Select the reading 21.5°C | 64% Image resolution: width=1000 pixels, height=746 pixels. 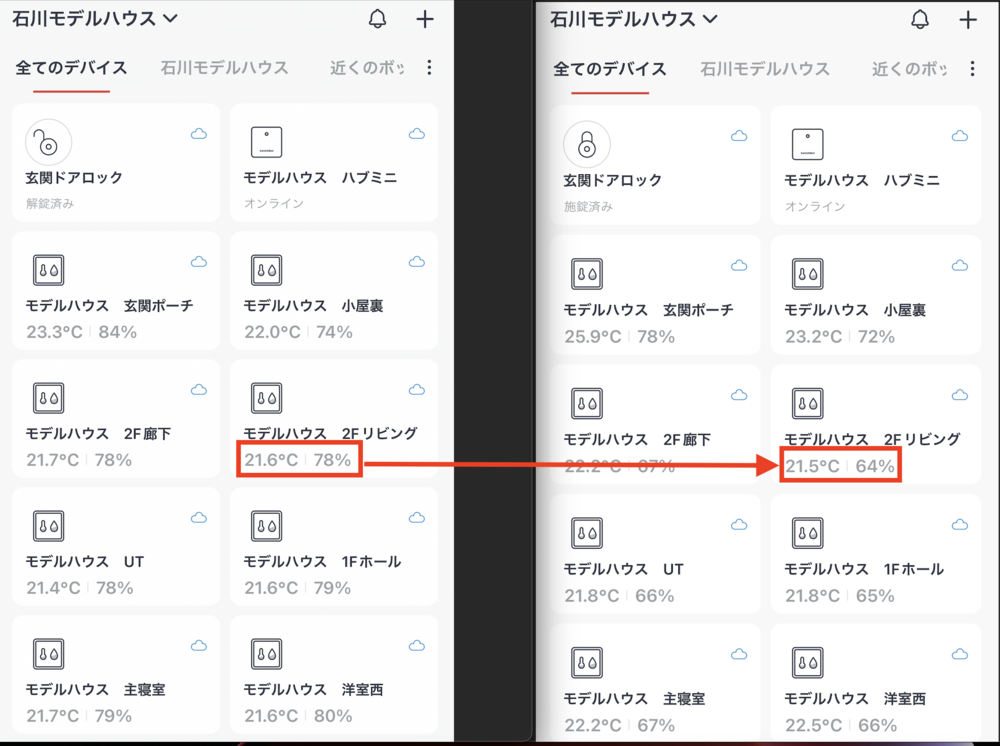point(840,466)
